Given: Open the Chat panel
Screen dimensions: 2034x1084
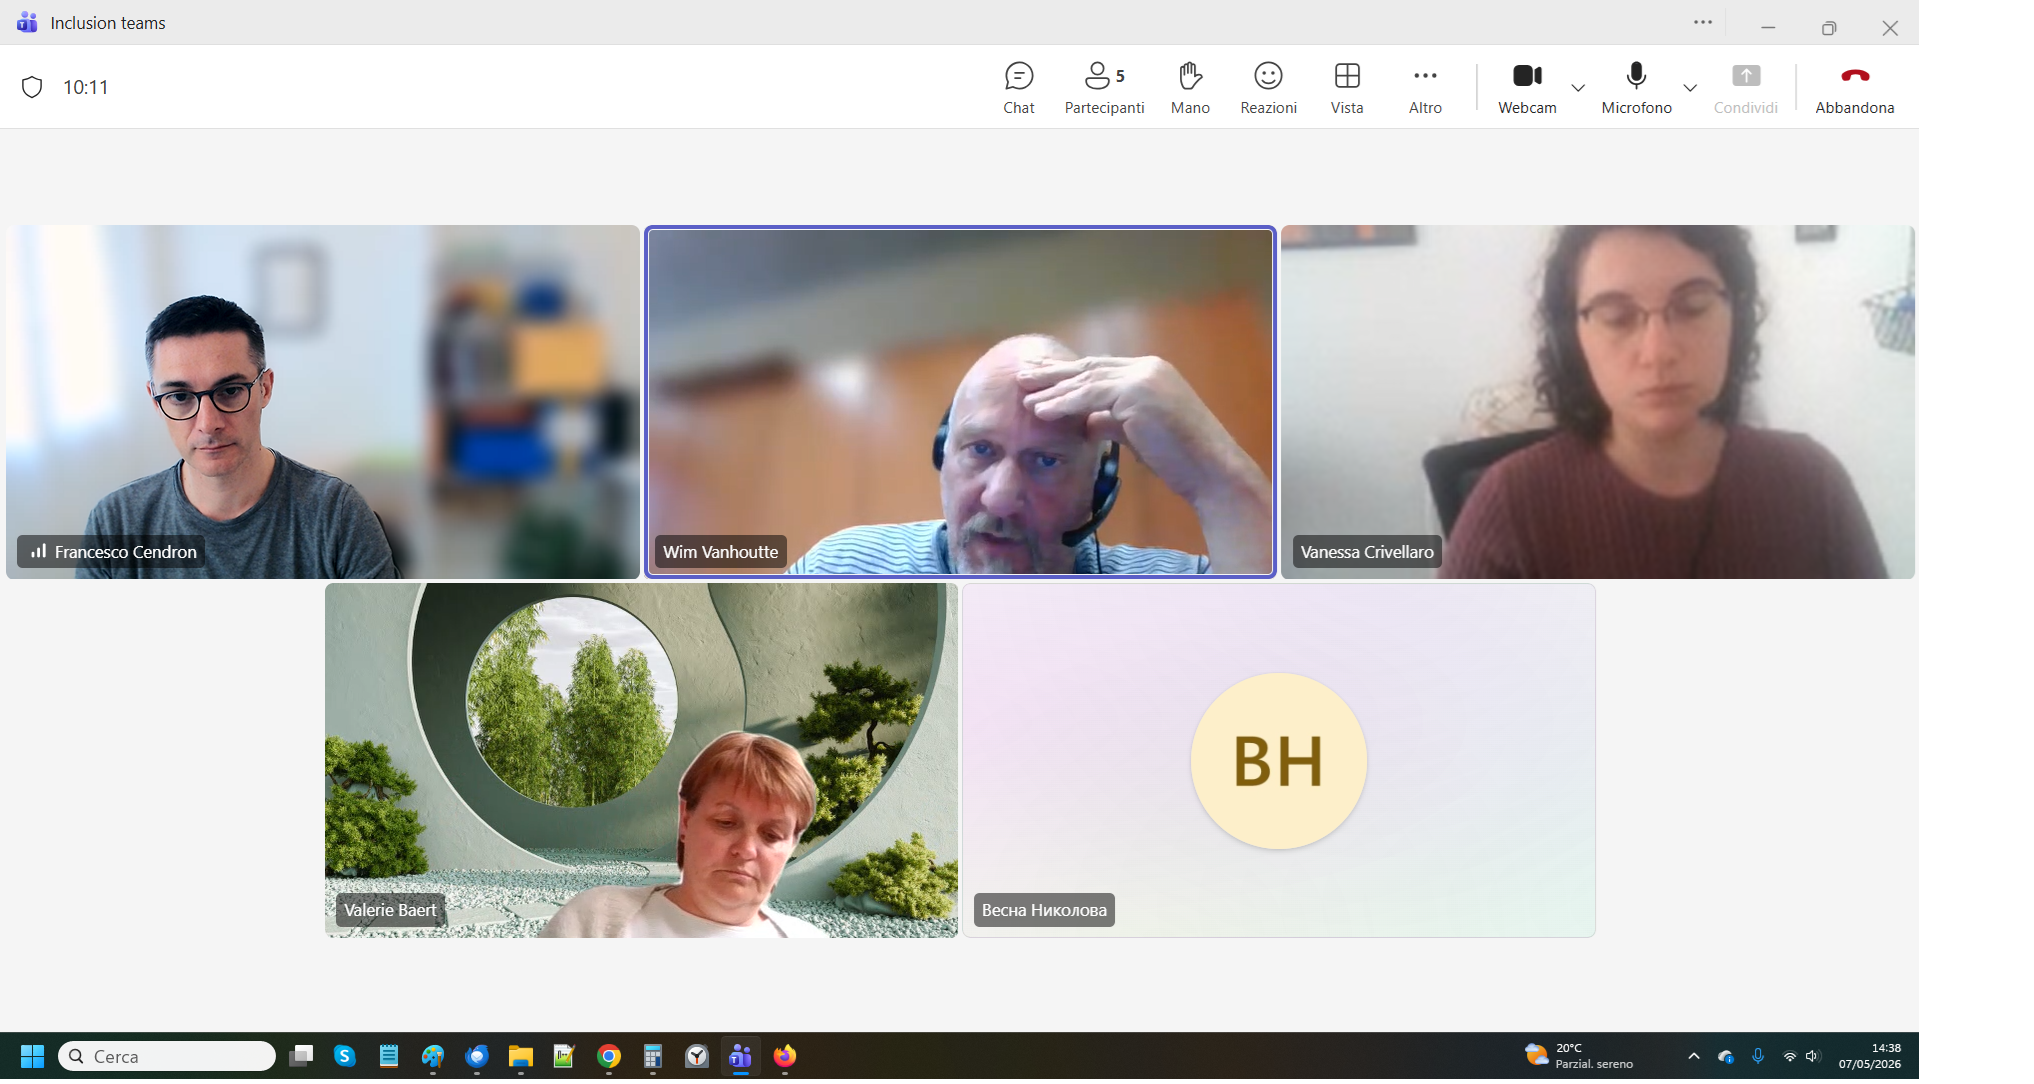Looking at the screenshot, I should pos(1018,88).
